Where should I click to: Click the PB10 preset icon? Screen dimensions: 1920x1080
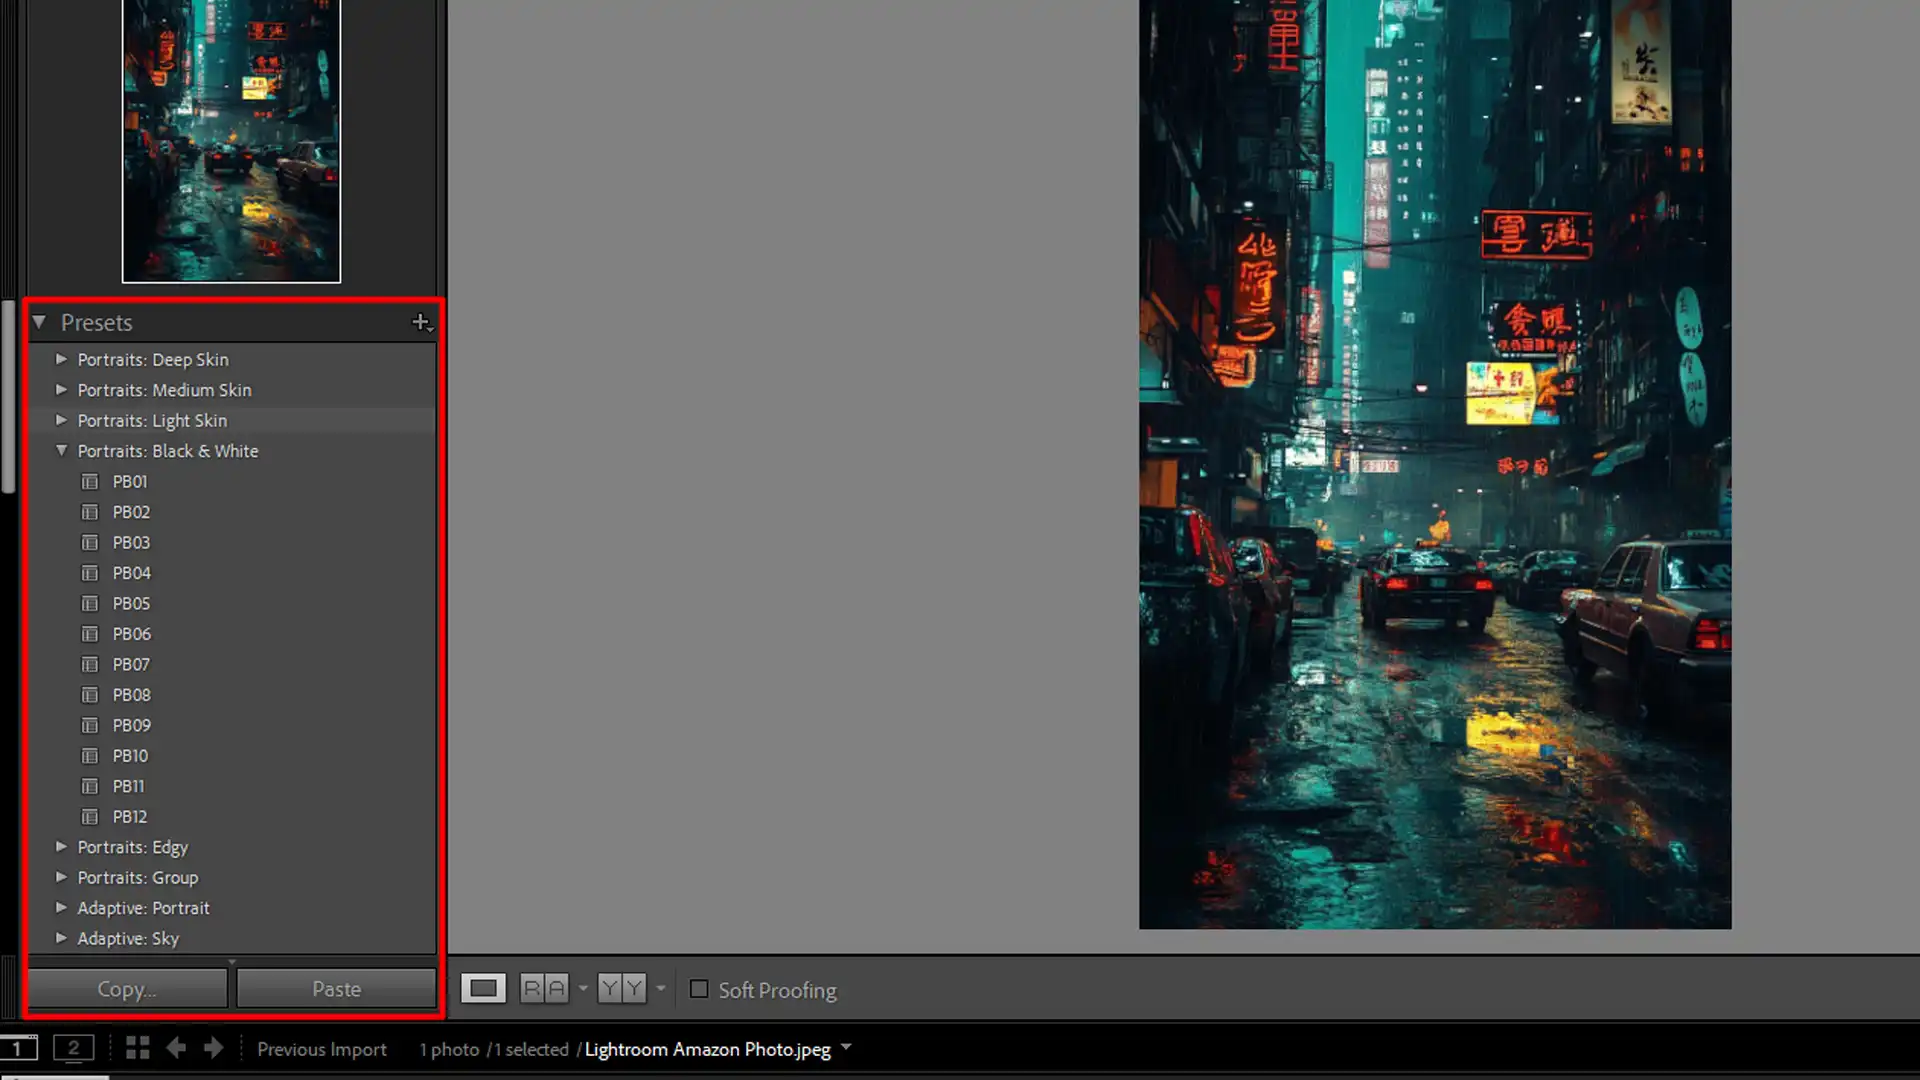90,756
